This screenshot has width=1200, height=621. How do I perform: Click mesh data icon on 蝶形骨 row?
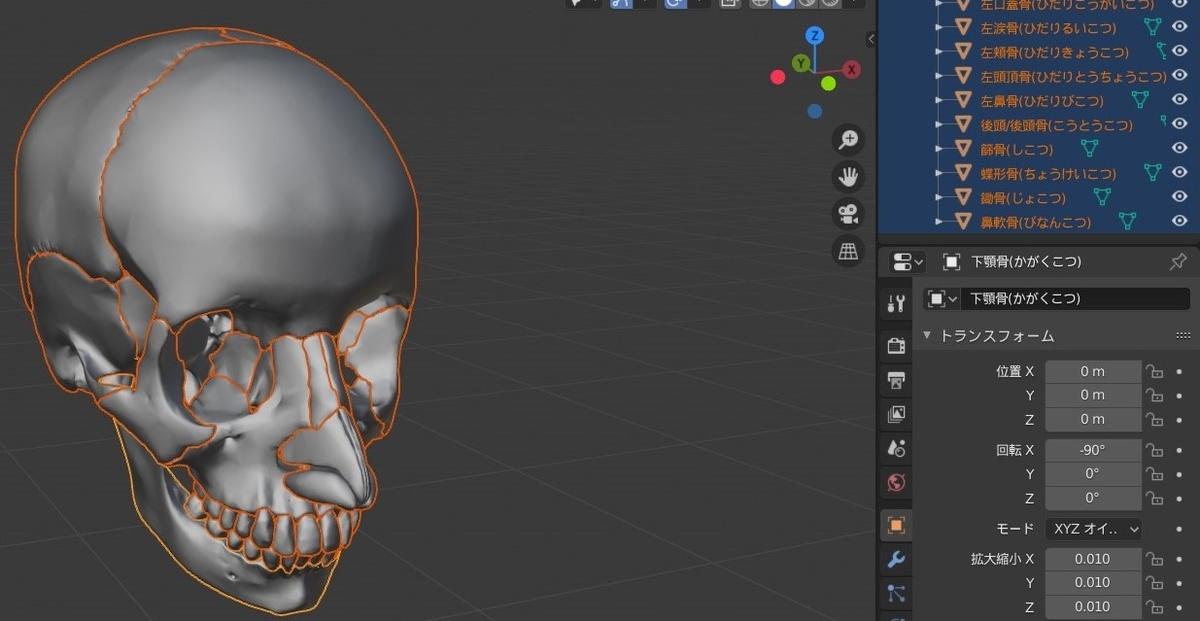1152,173
